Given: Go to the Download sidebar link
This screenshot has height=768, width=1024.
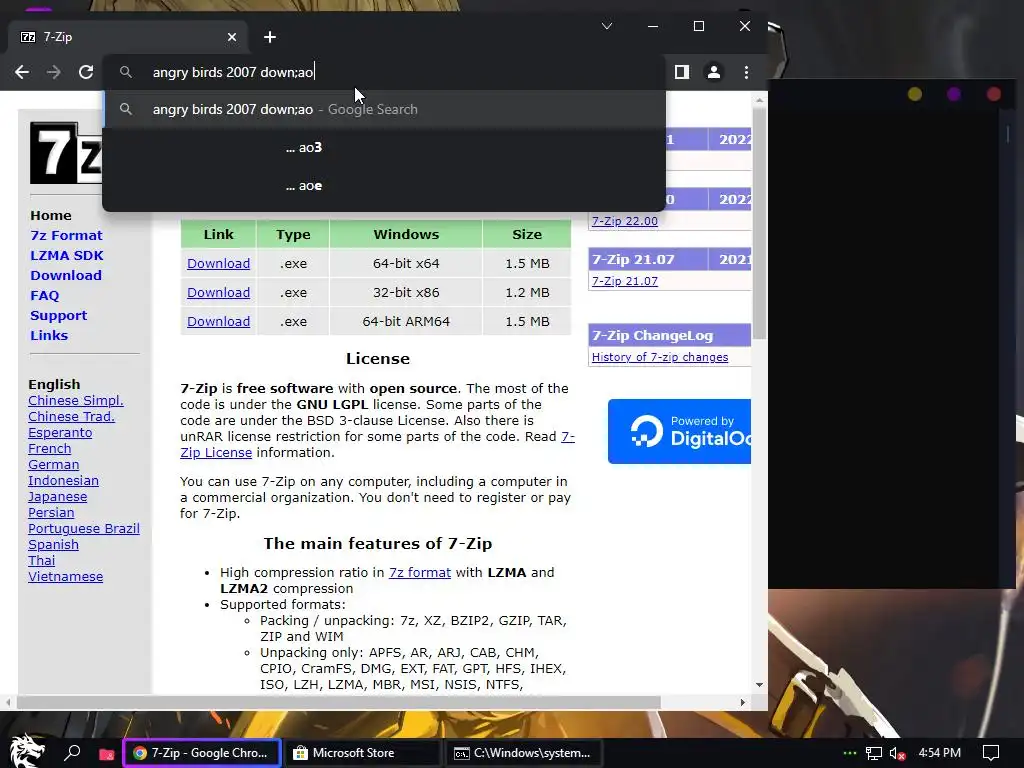Looking at the screenshot, I should click(x=66, y=276).
